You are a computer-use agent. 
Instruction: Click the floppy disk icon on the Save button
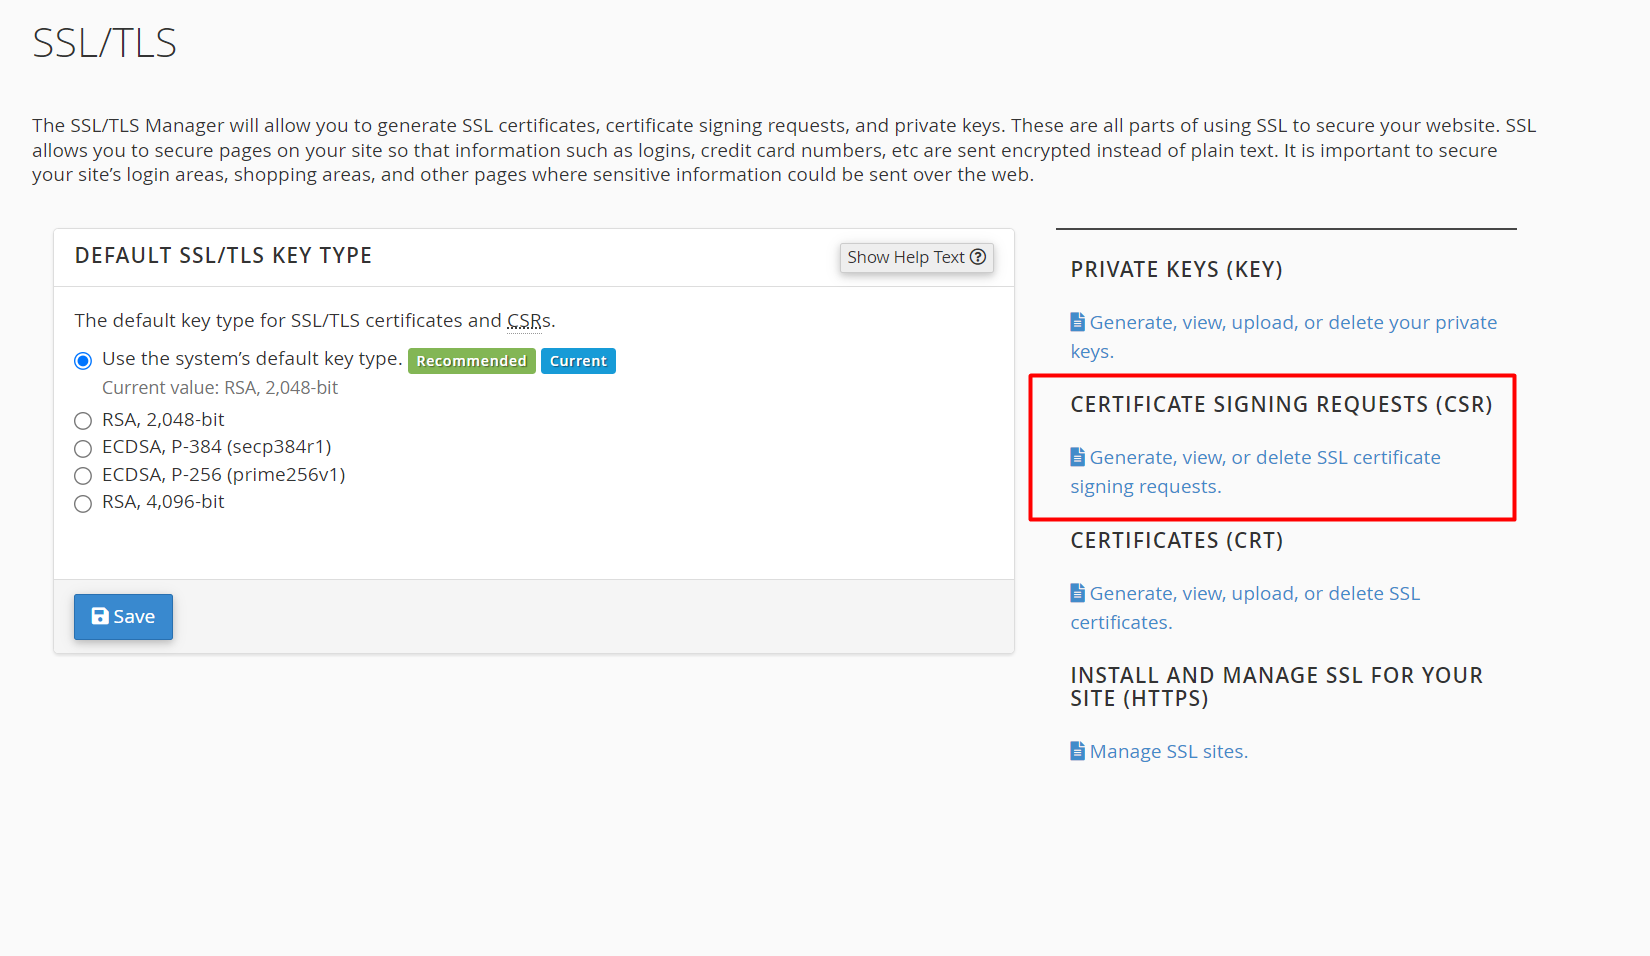(100, 616)
